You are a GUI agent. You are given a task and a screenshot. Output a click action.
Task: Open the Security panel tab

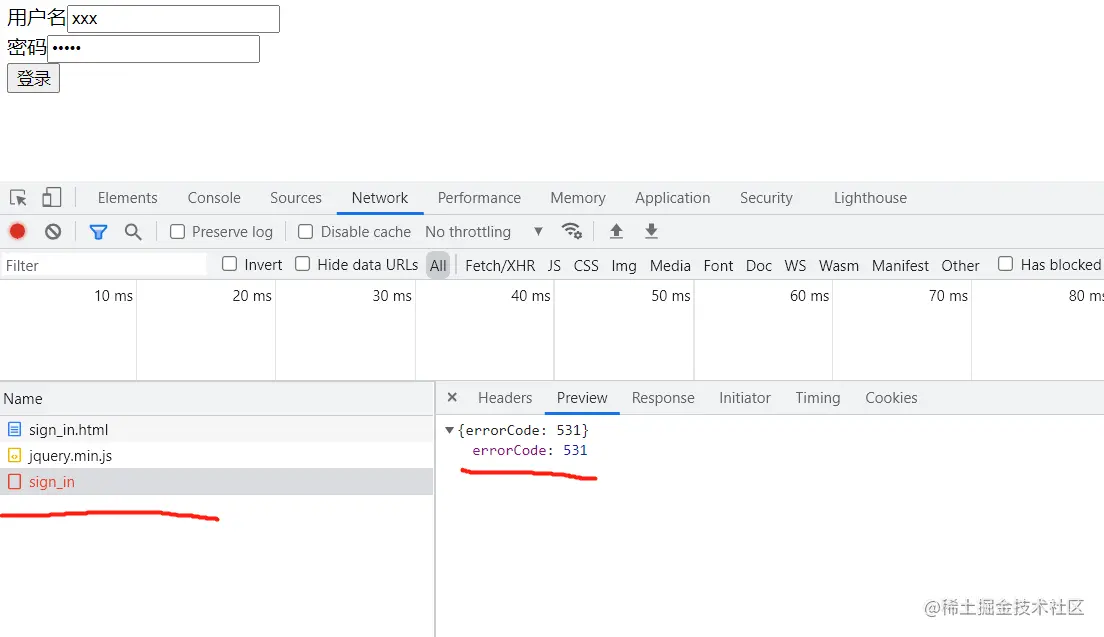pos(766,198)
